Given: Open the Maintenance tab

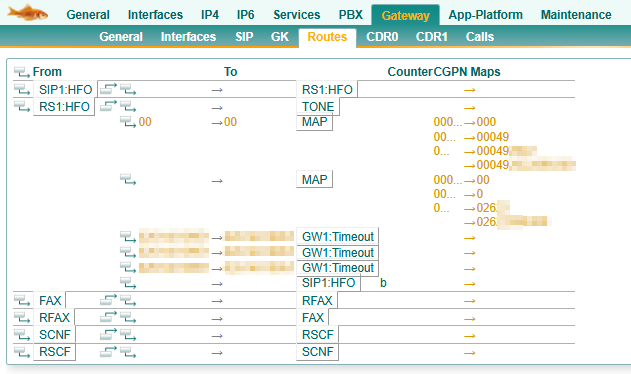Looking at the screenshot, I should coord(576,15).
